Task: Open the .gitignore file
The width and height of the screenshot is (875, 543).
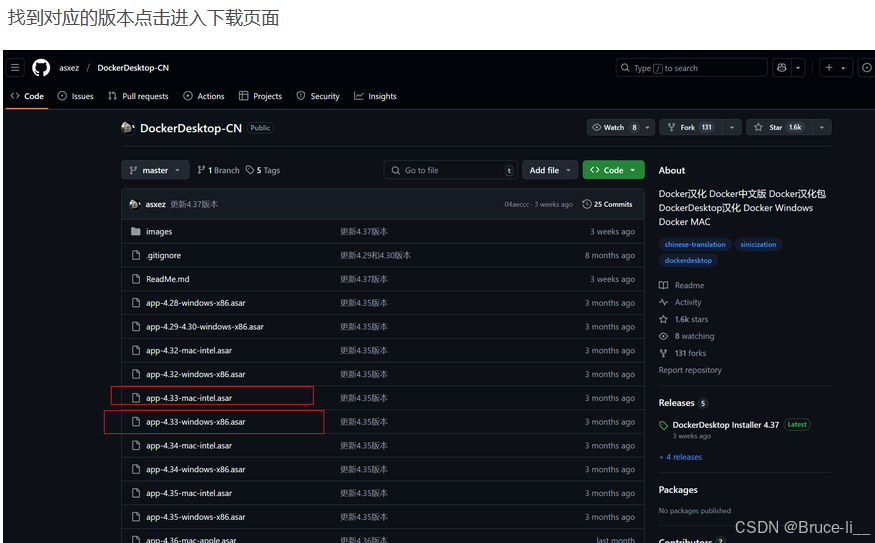Action: click(164, 256)
